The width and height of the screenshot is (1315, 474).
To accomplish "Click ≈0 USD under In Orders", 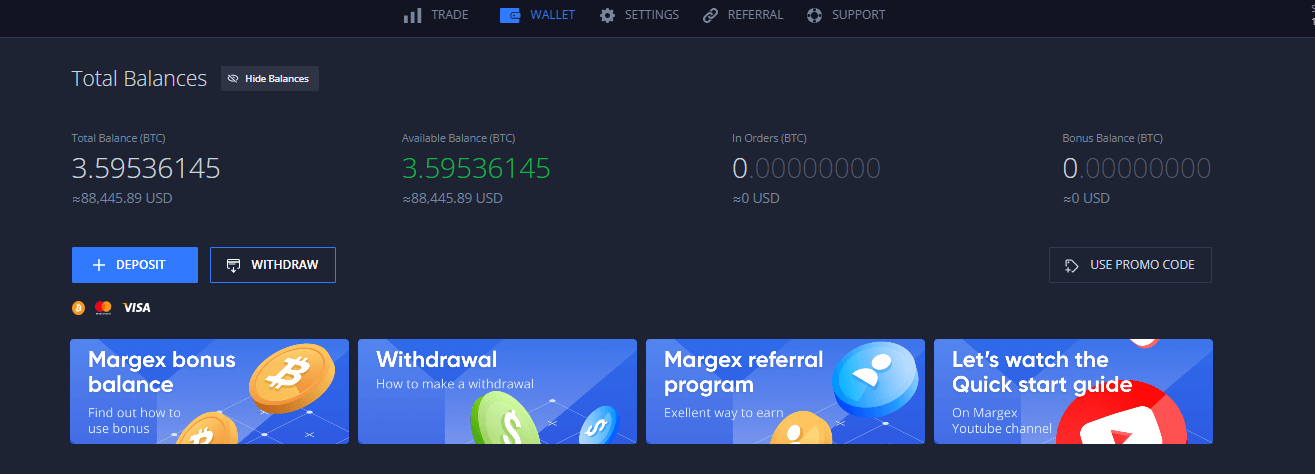I will tap(756, 198).
